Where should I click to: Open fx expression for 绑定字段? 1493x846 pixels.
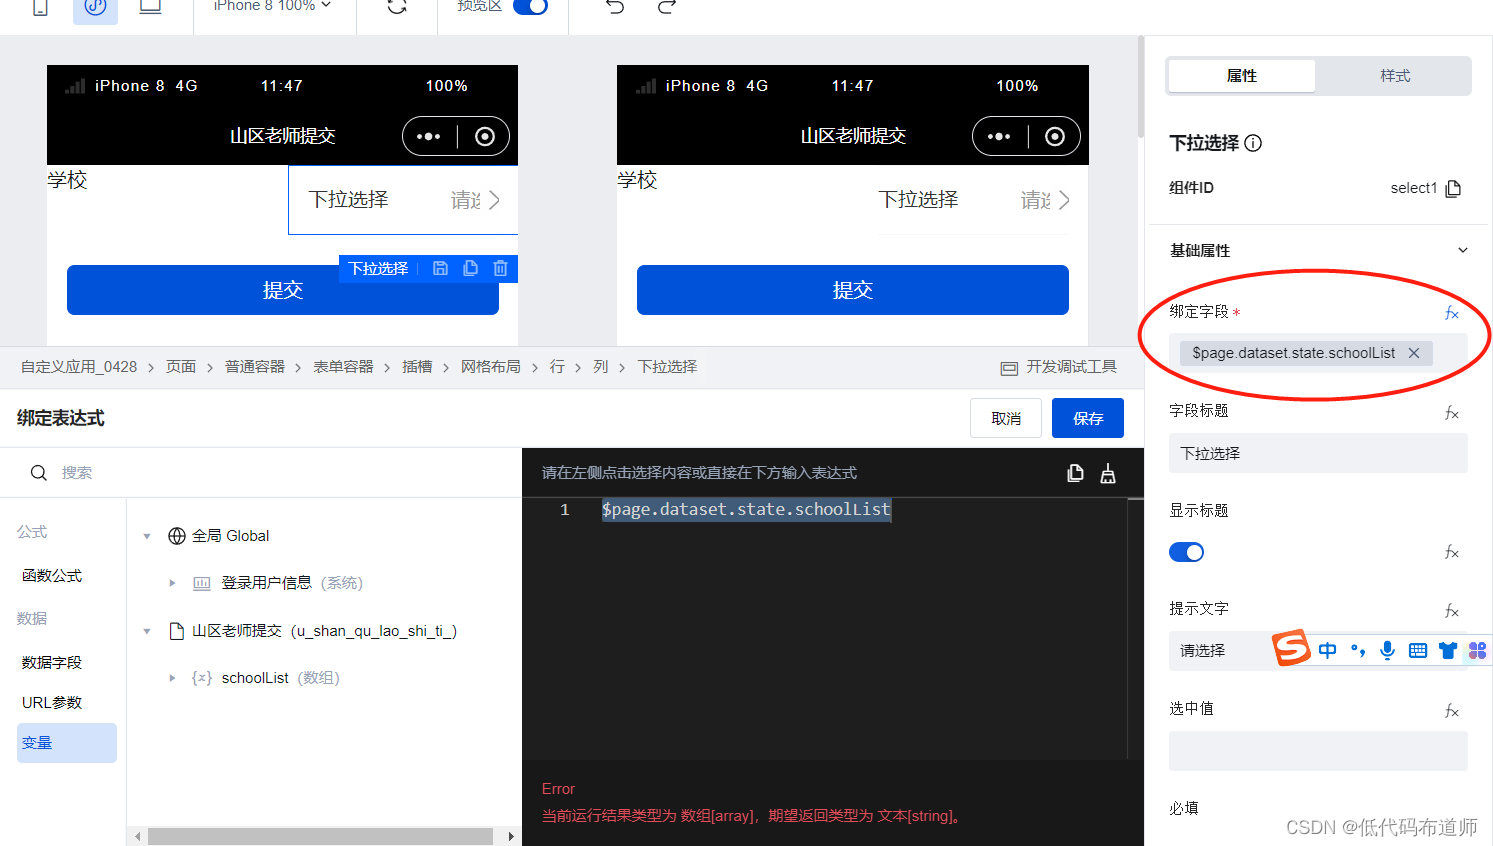pos(1452,313)
